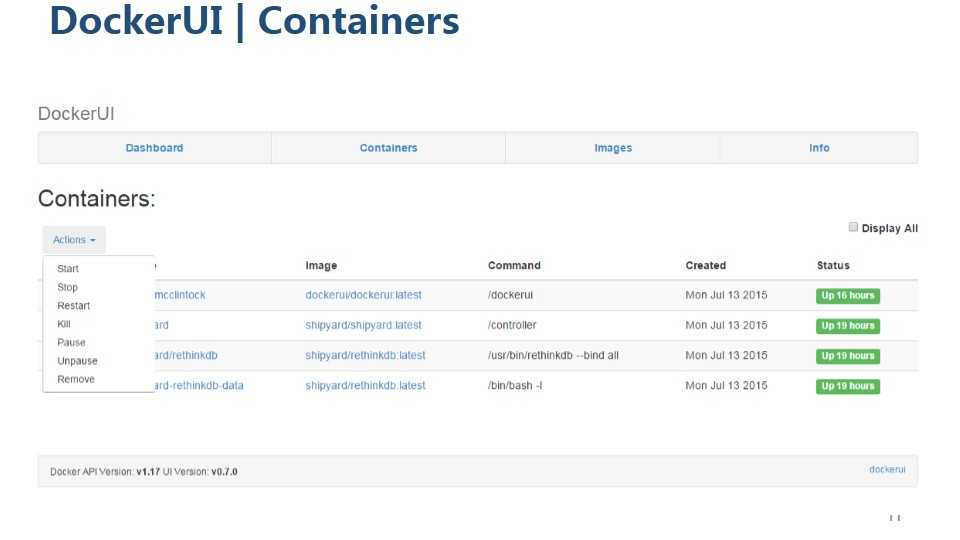Screen dimensions: 960x540
Task: Go to the Images tab
Action: 613,148
